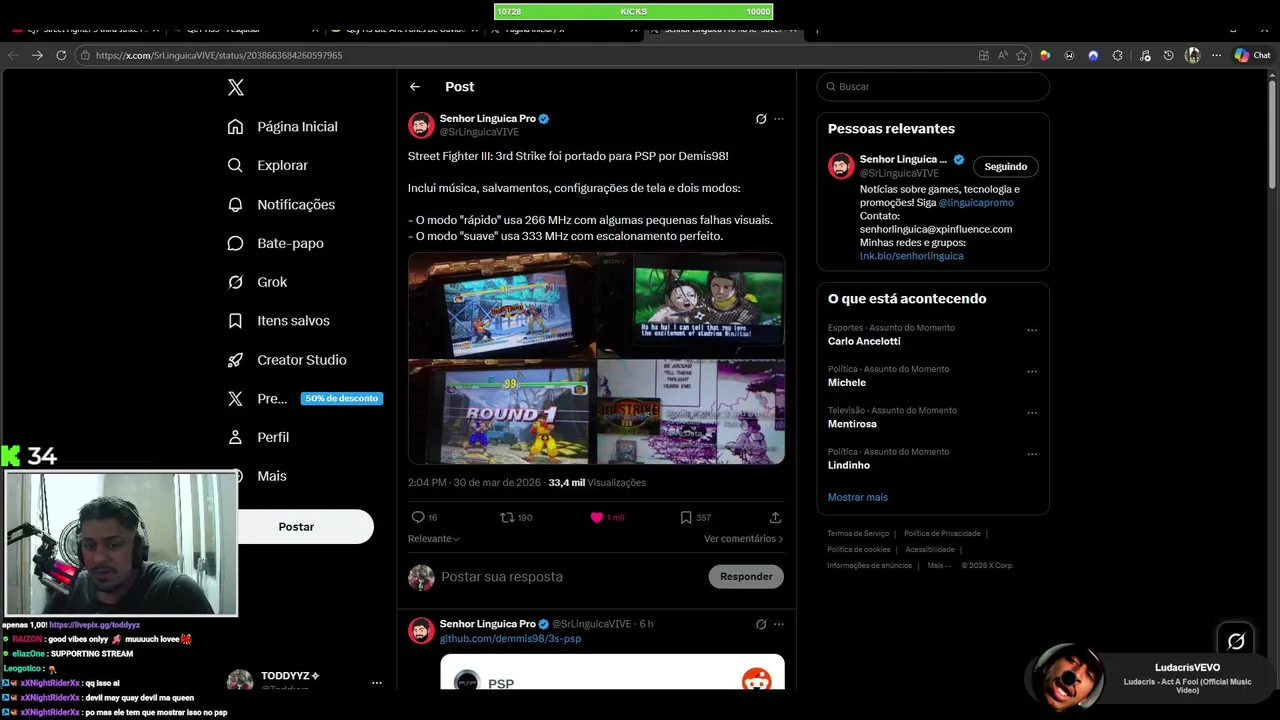Click Ver comentários link

tap(743, 539)
